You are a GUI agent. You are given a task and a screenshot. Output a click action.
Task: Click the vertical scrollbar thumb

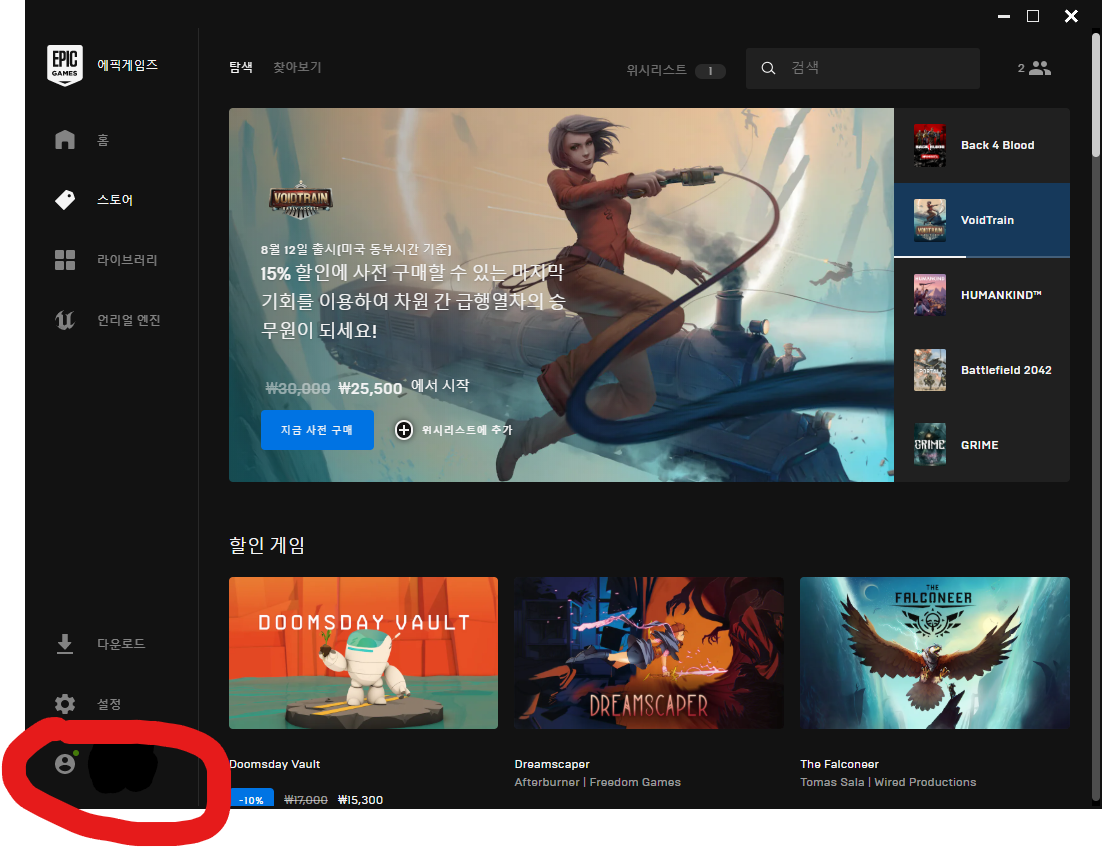click(x=1096, y=95)
